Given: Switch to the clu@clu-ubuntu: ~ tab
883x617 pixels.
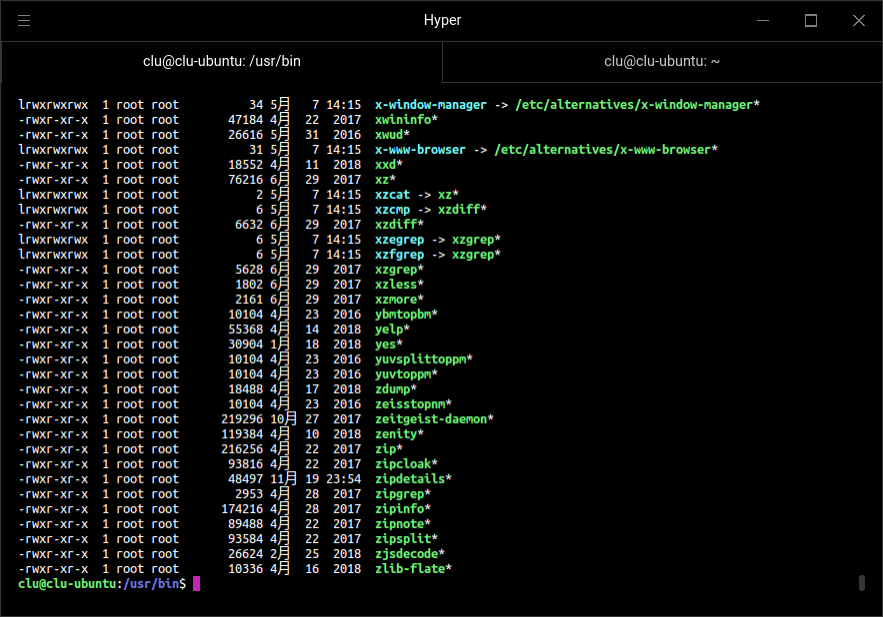Looking at the screenshot, I should [x=661, y=61].
